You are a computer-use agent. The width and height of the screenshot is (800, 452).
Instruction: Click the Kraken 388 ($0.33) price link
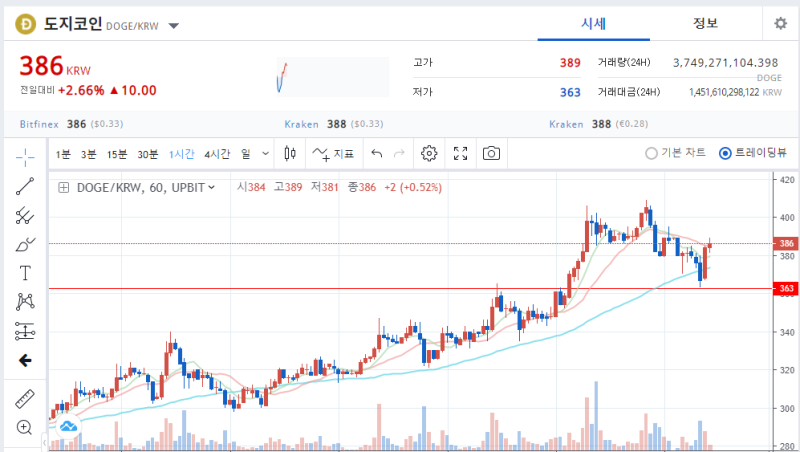pyautogui.click(x=334, y=124)
